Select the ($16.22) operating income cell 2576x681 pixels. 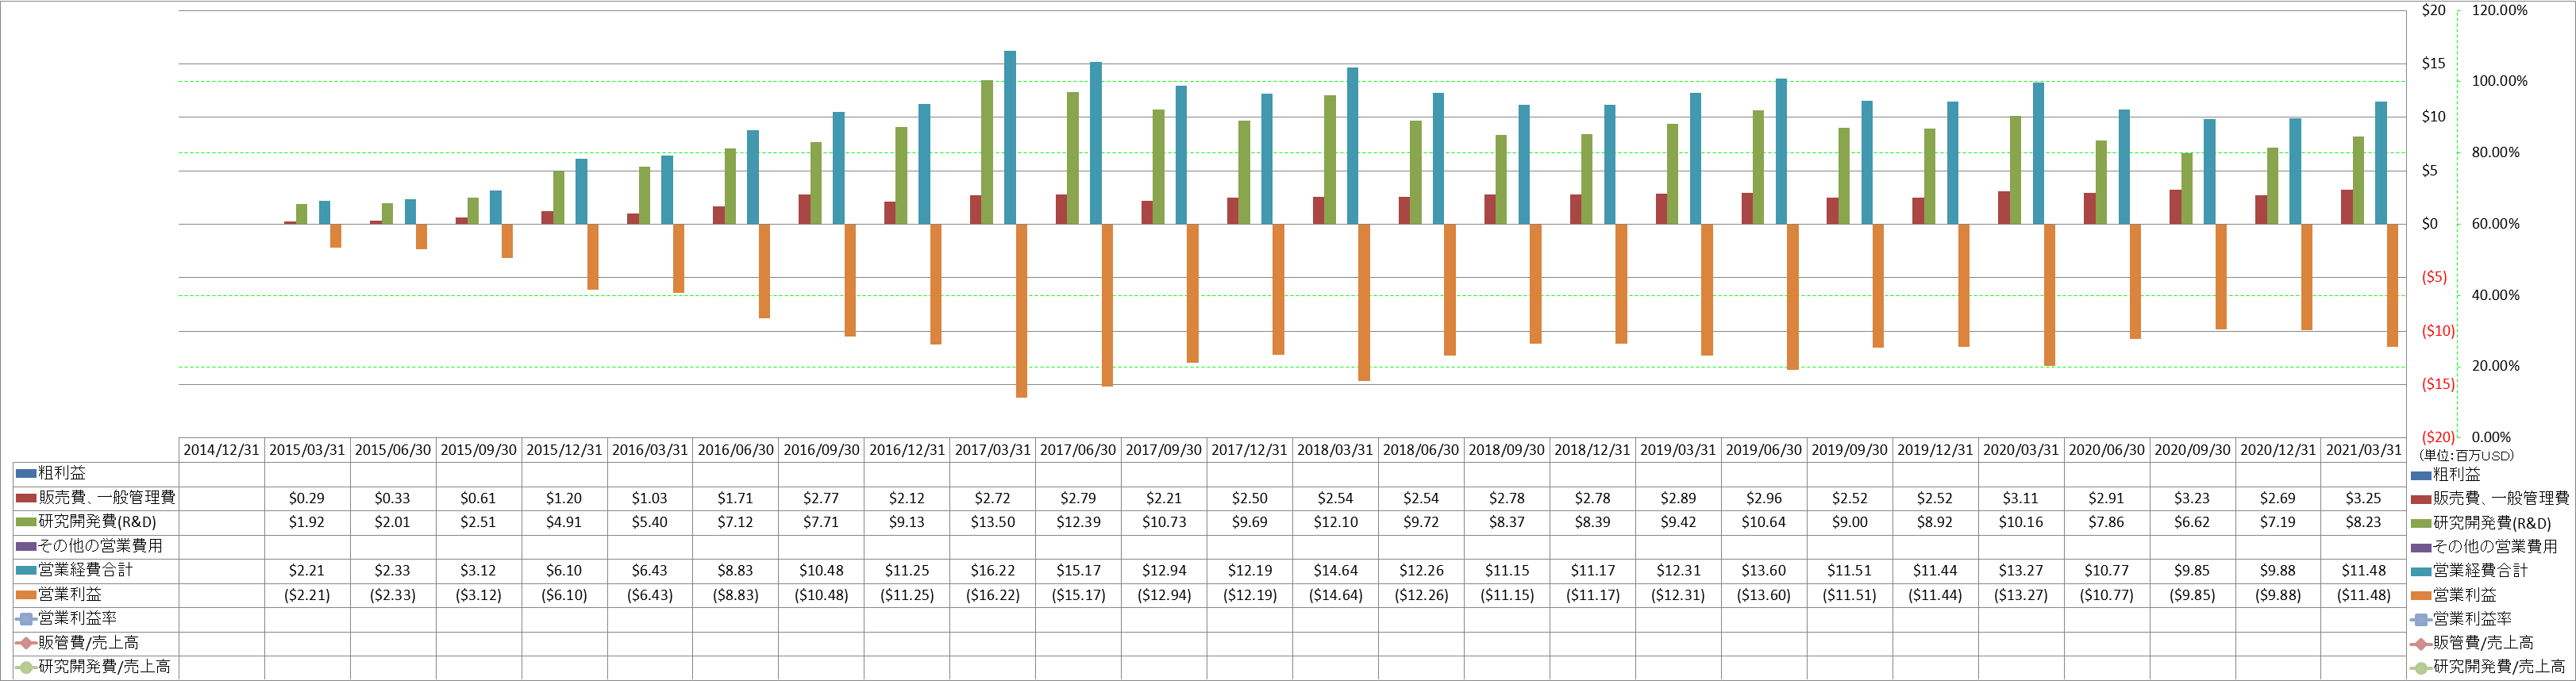(993, 595)
